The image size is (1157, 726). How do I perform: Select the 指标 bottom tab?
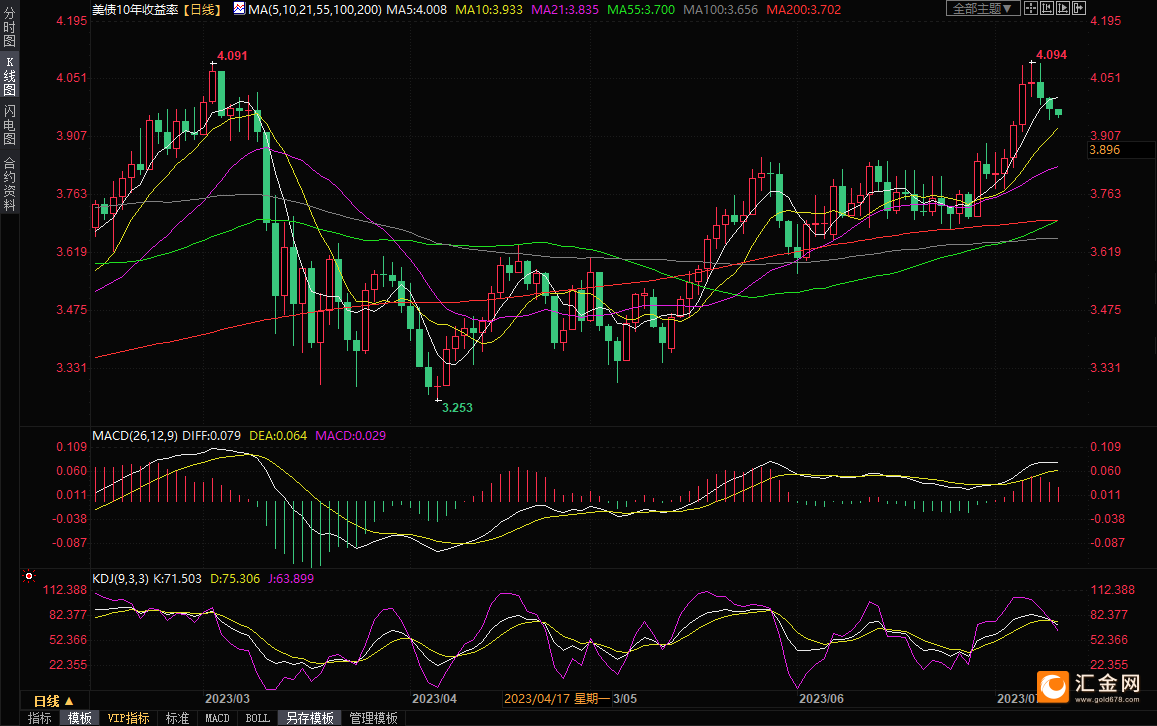(39, 718)
